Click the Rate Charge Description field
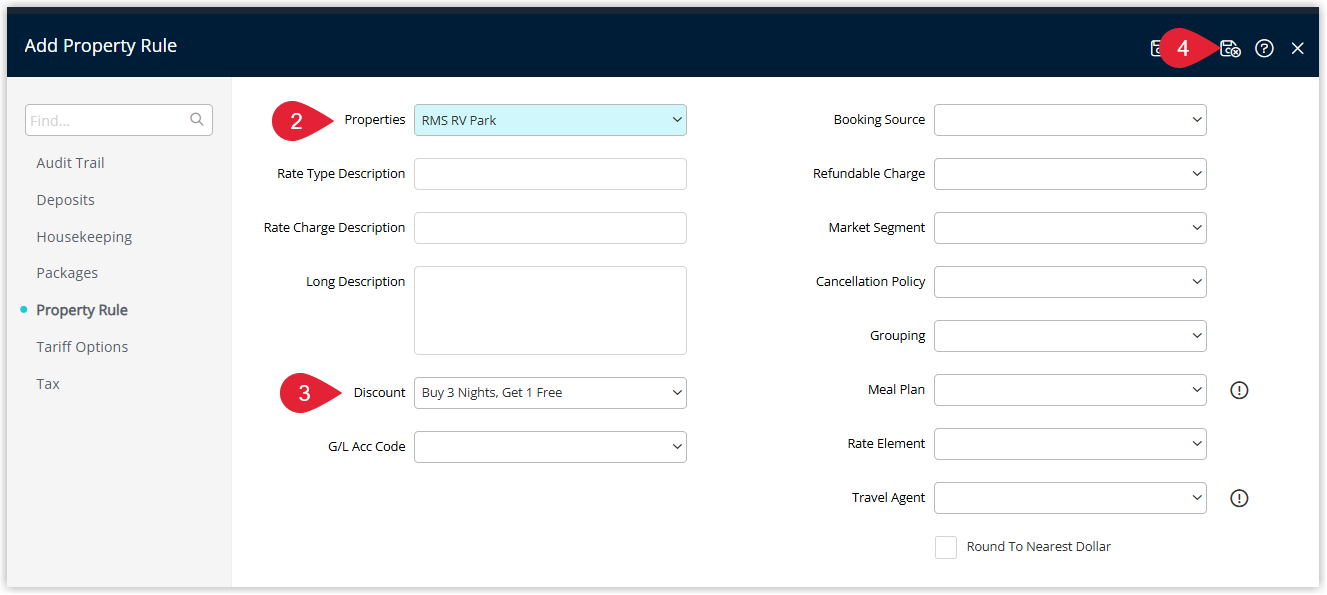The image size is (1327, 595). pyautogui.click(x=550, y=228)
